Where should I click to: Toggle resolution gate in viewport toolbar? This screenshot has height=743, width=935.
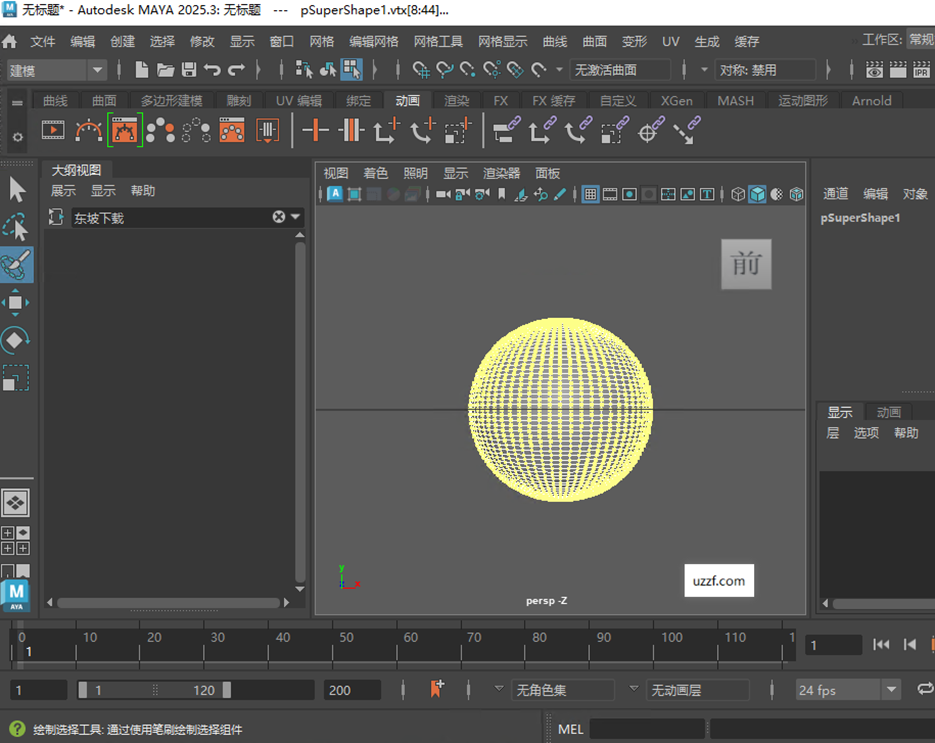coord(629,194)
